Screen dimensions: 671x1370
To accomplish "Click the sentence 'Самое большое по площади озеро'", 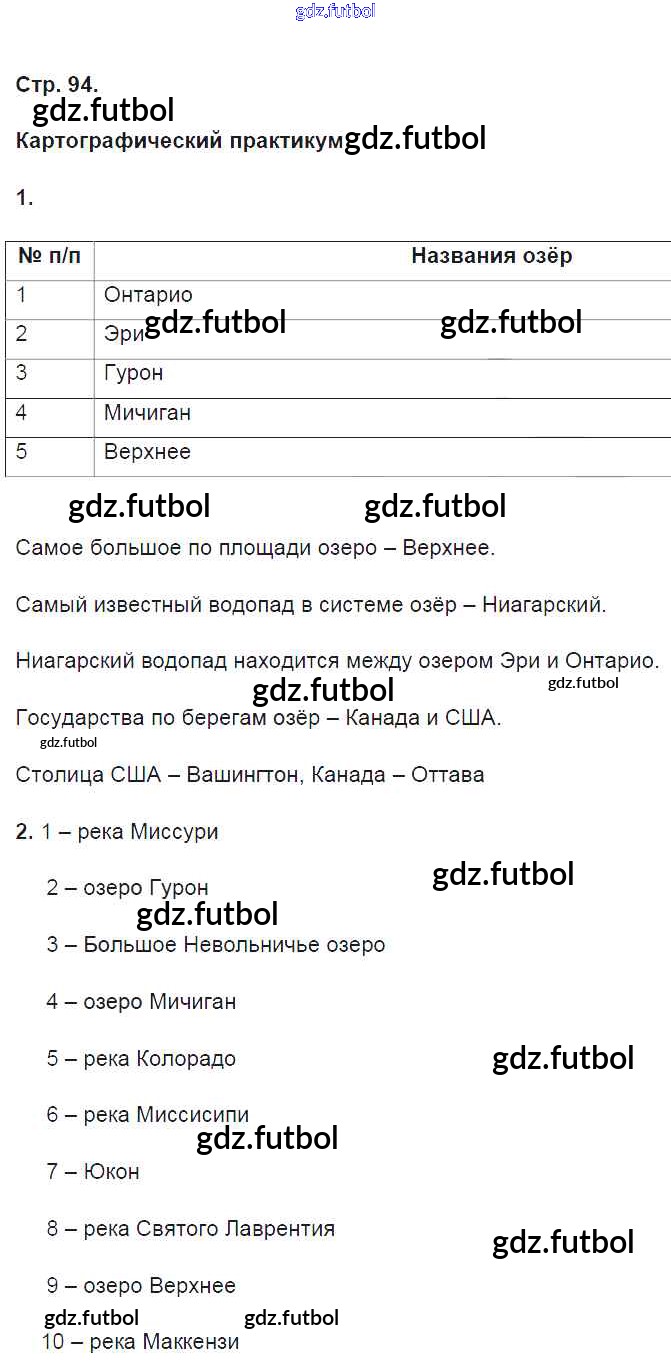I will tap(256, 548).
